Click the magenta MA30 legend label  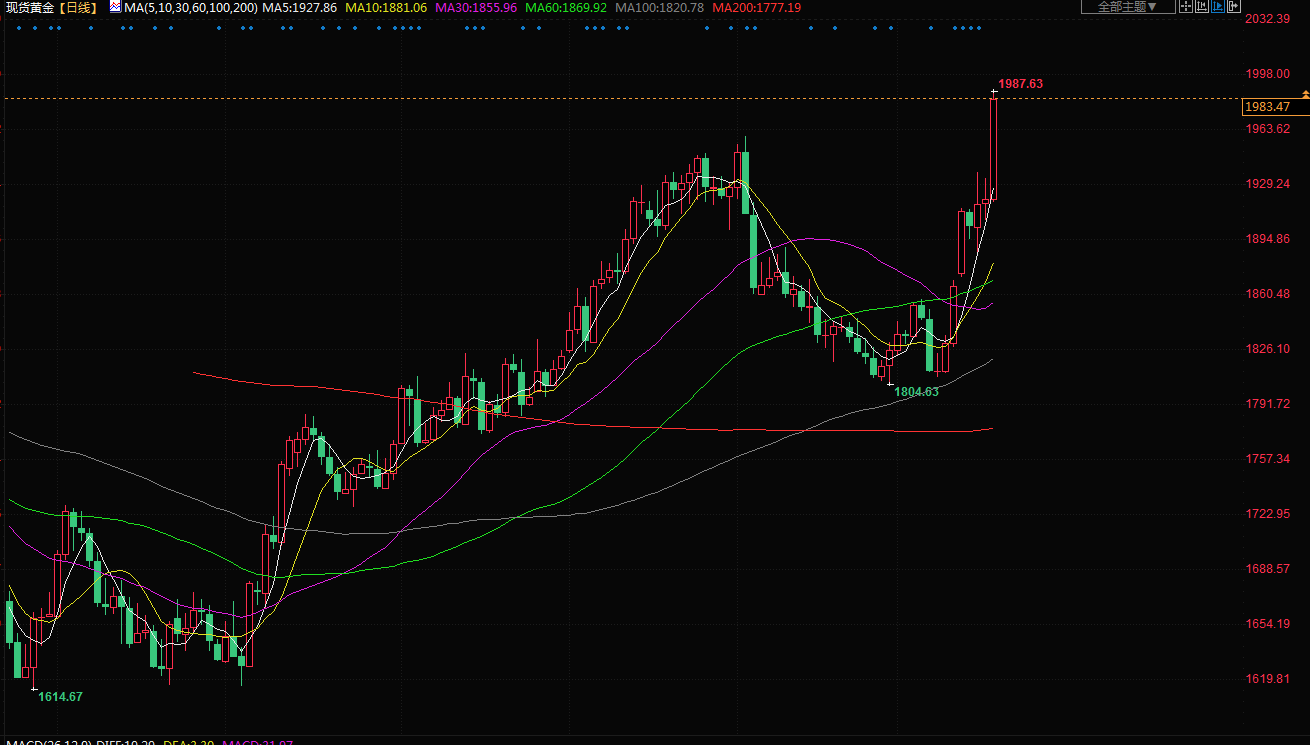click(476, 8)
